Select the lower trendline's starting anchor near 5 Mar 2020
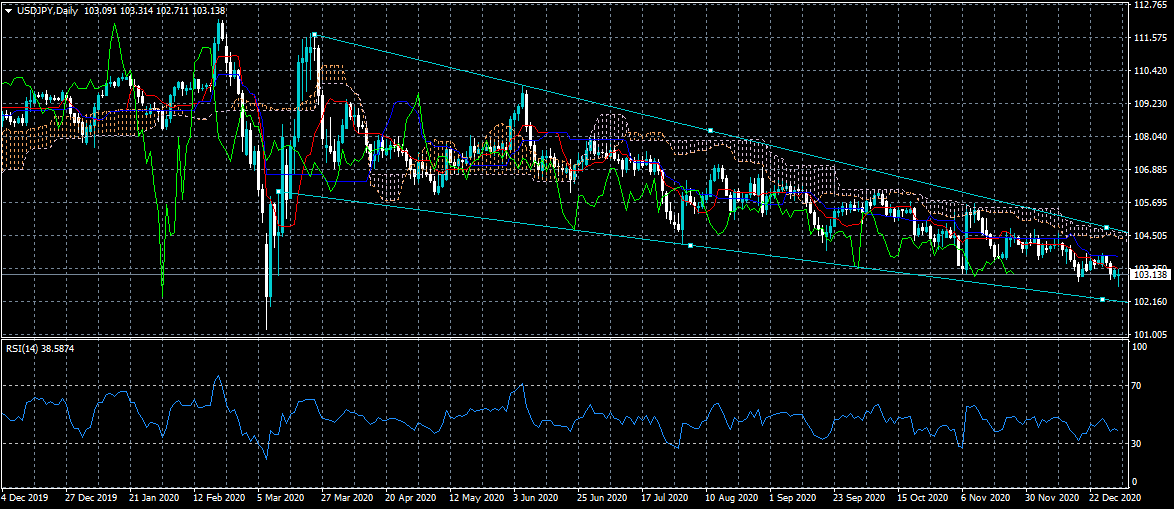Screen dimensions: 1174x509 pyautogui.click(x=278, y=192)
